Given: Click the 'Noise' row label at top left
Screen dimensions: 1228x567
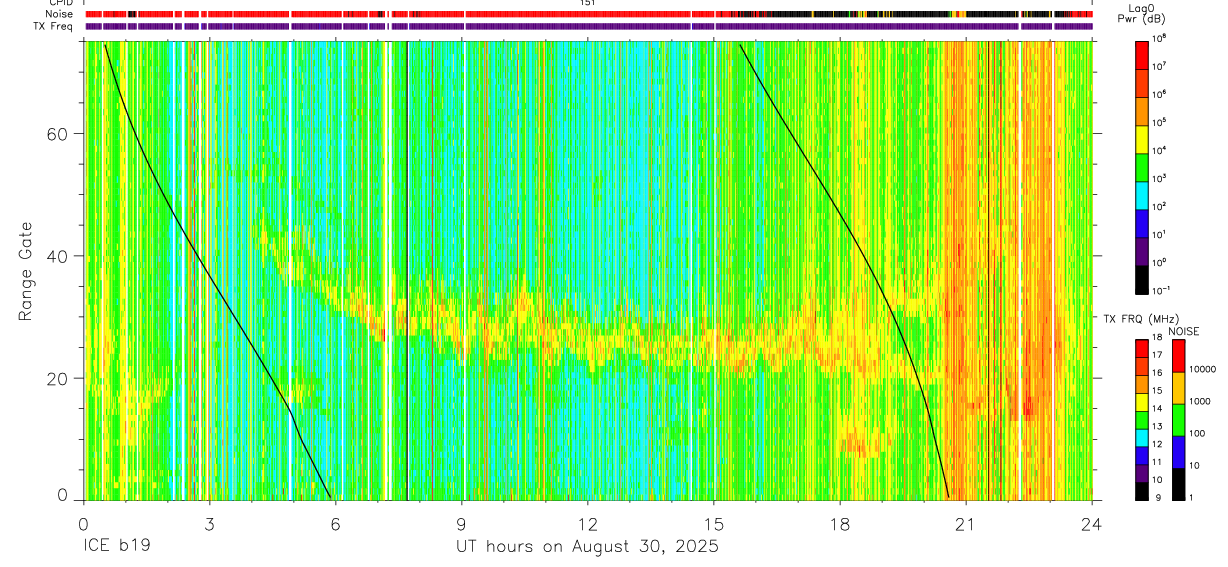Looking at the screenshot, I should [61, 14].
